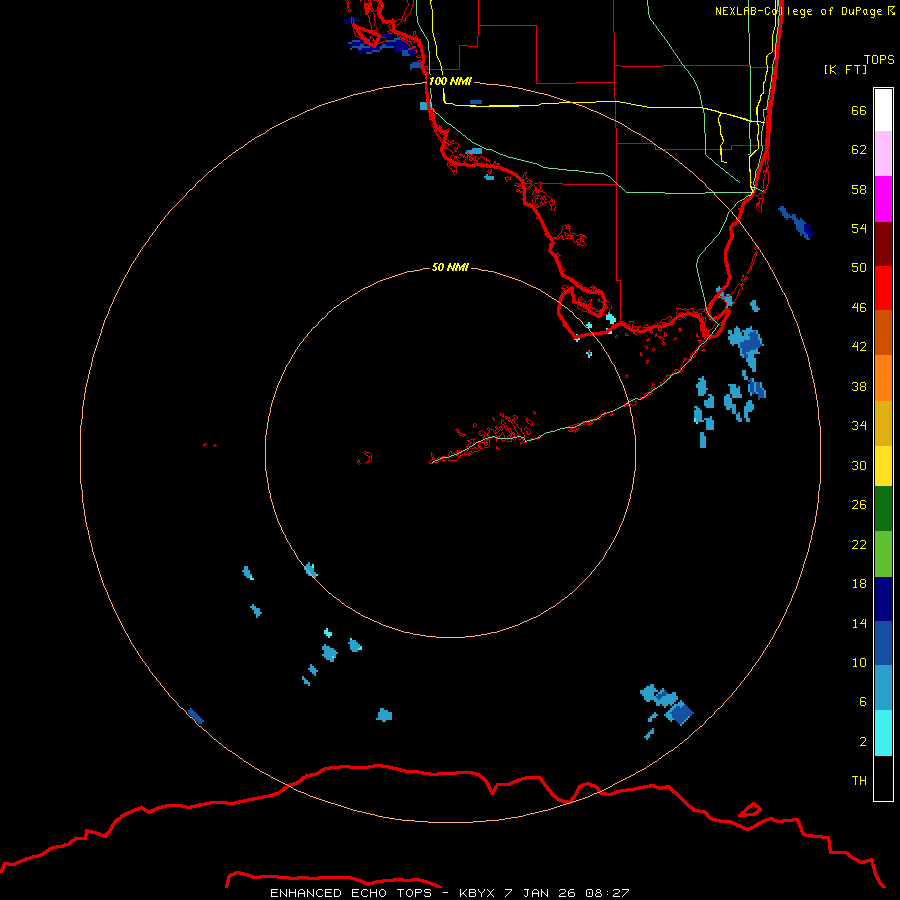Click the dark orange legend band

(x=883, y=332)
